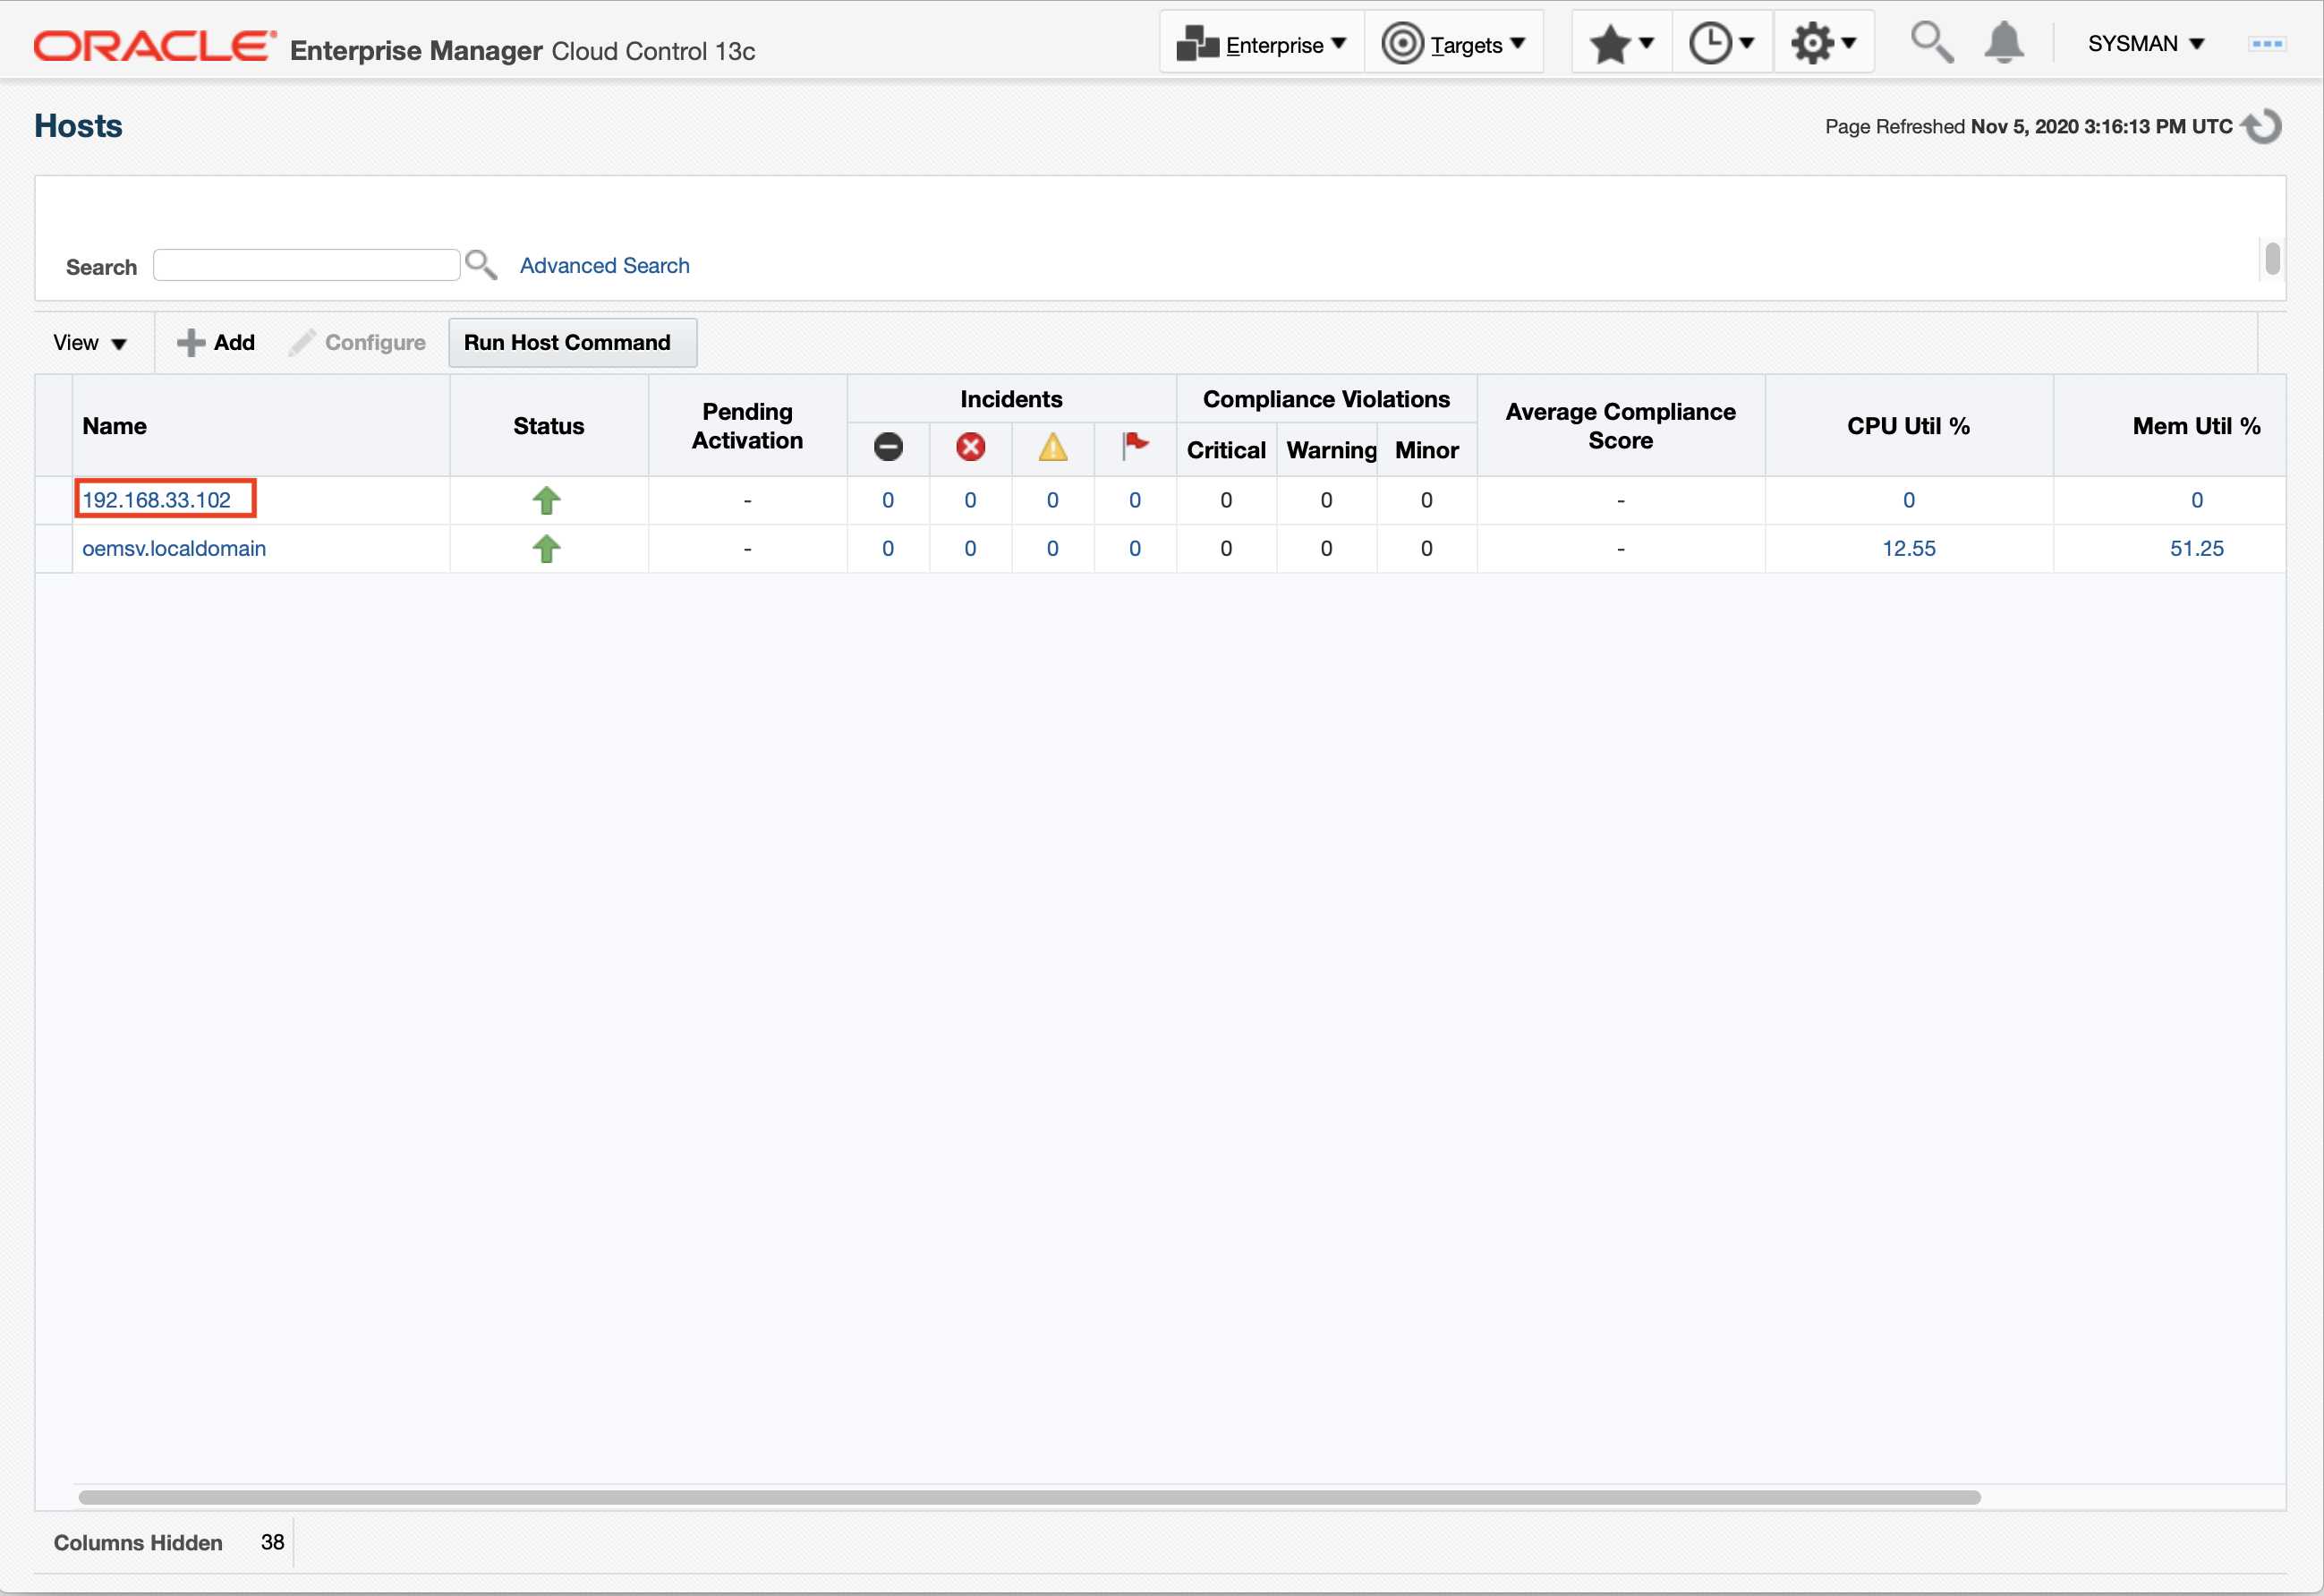
Task: Click the CPU Util % column header
Action: click(x=1908, y=426)
